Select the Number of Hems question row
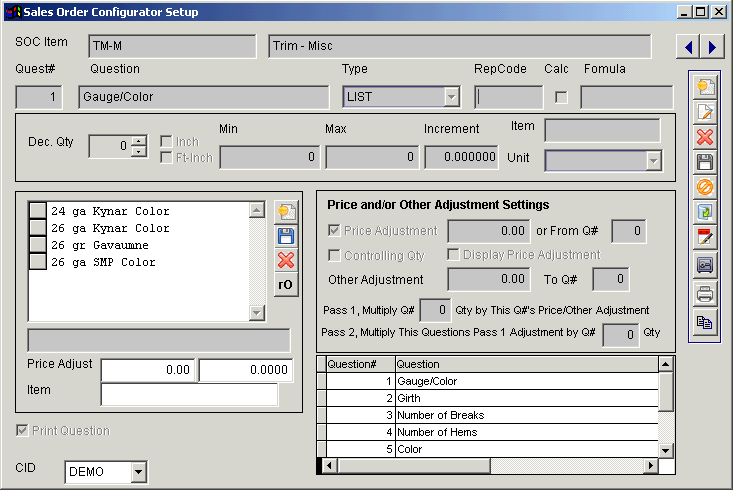 point(525,432)
